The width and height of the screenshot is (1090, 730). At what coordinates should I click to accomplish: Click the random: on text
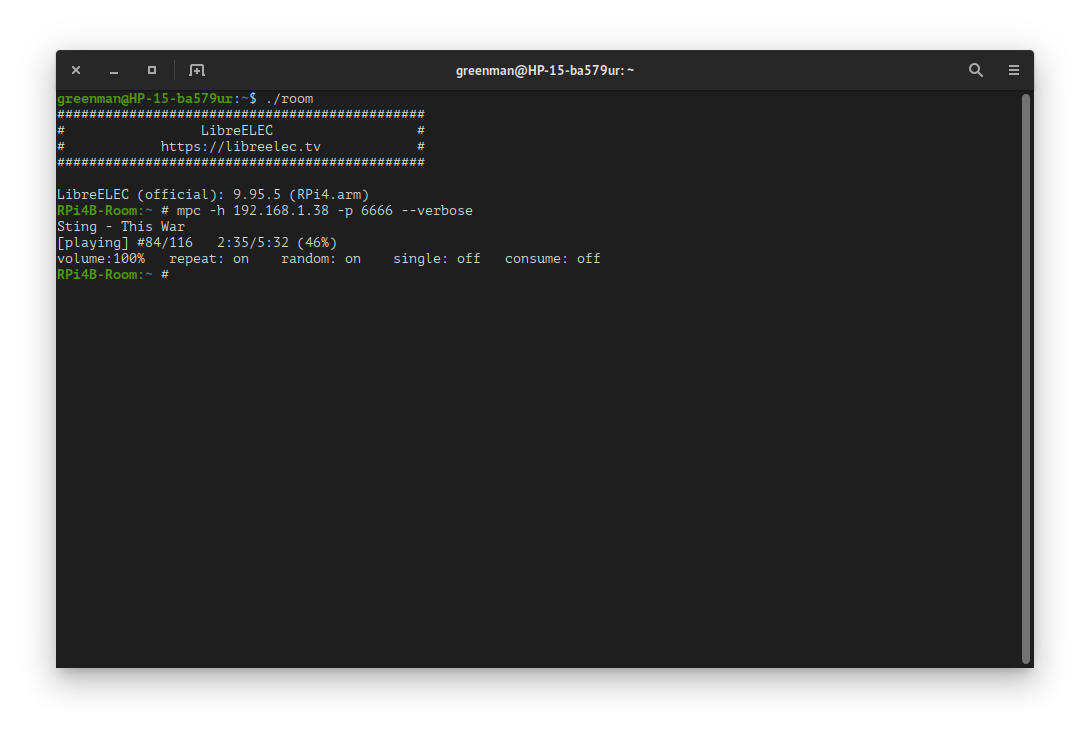(321, 259)
